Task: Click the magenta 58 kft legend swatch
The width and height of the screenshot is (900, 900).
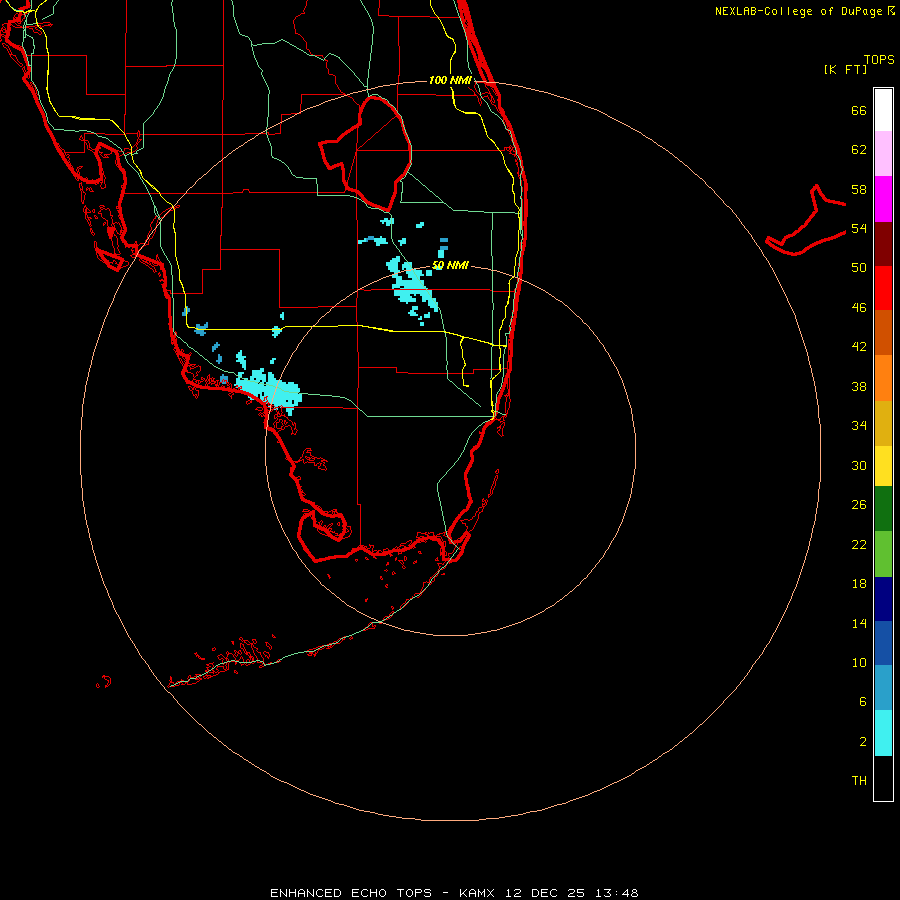Action: click(883, 199)
